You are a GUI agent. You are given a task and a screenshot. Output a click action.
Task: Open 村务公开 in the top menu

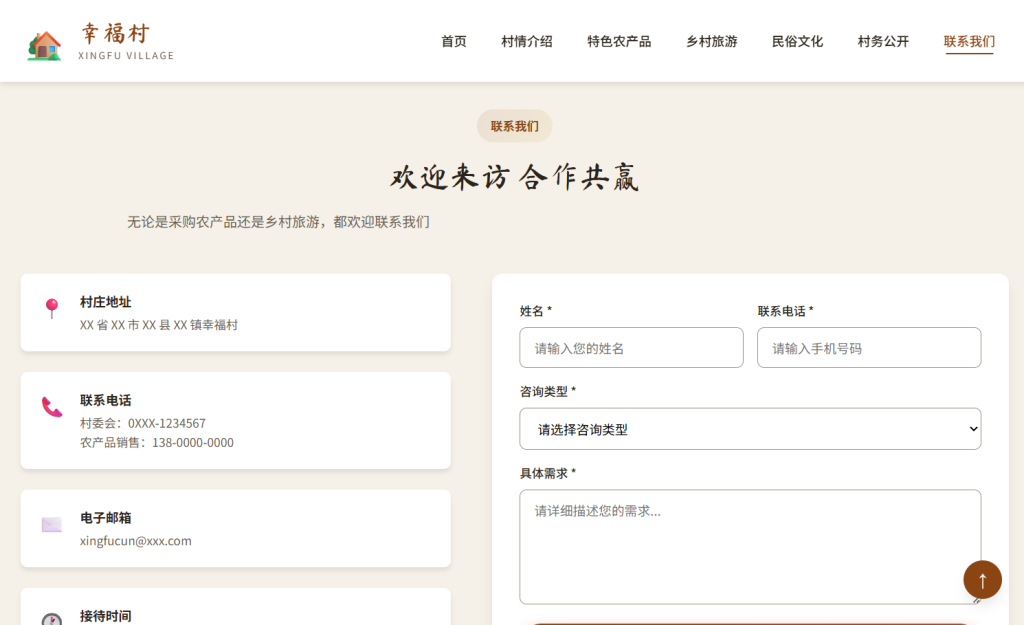point(884,41)
